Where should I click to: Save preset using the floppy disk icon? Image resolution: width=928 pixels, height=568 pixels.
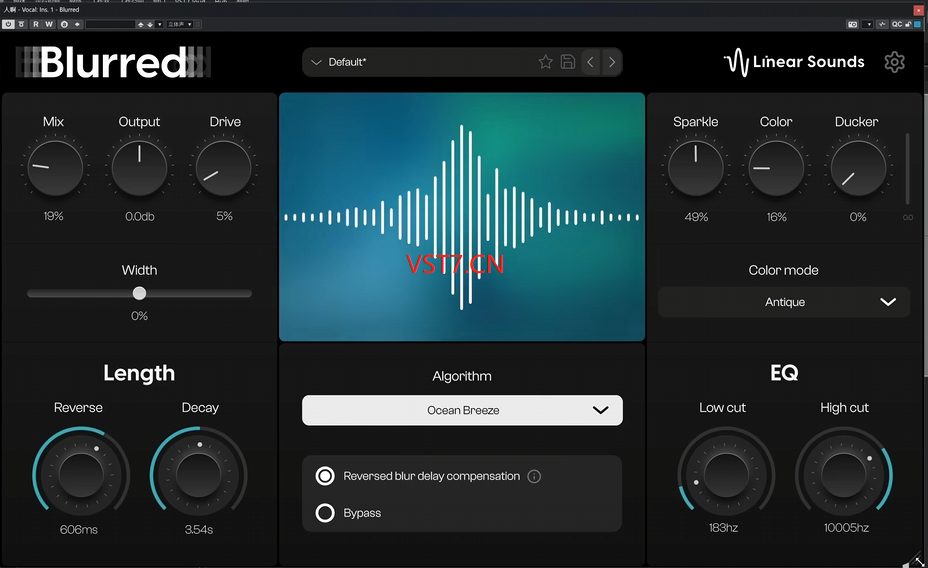(x=567, y=62)
